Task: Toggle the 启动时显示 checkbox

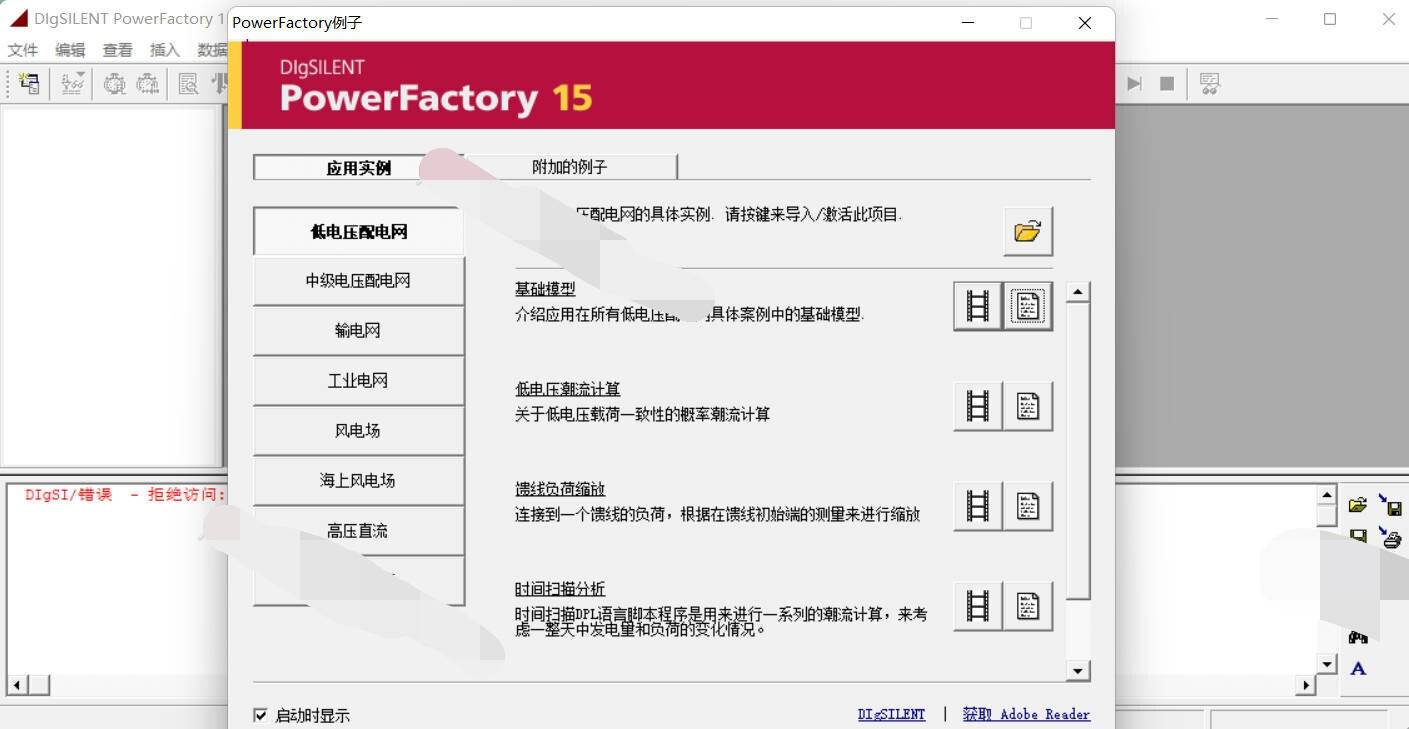Action: (x=260, y=715)
